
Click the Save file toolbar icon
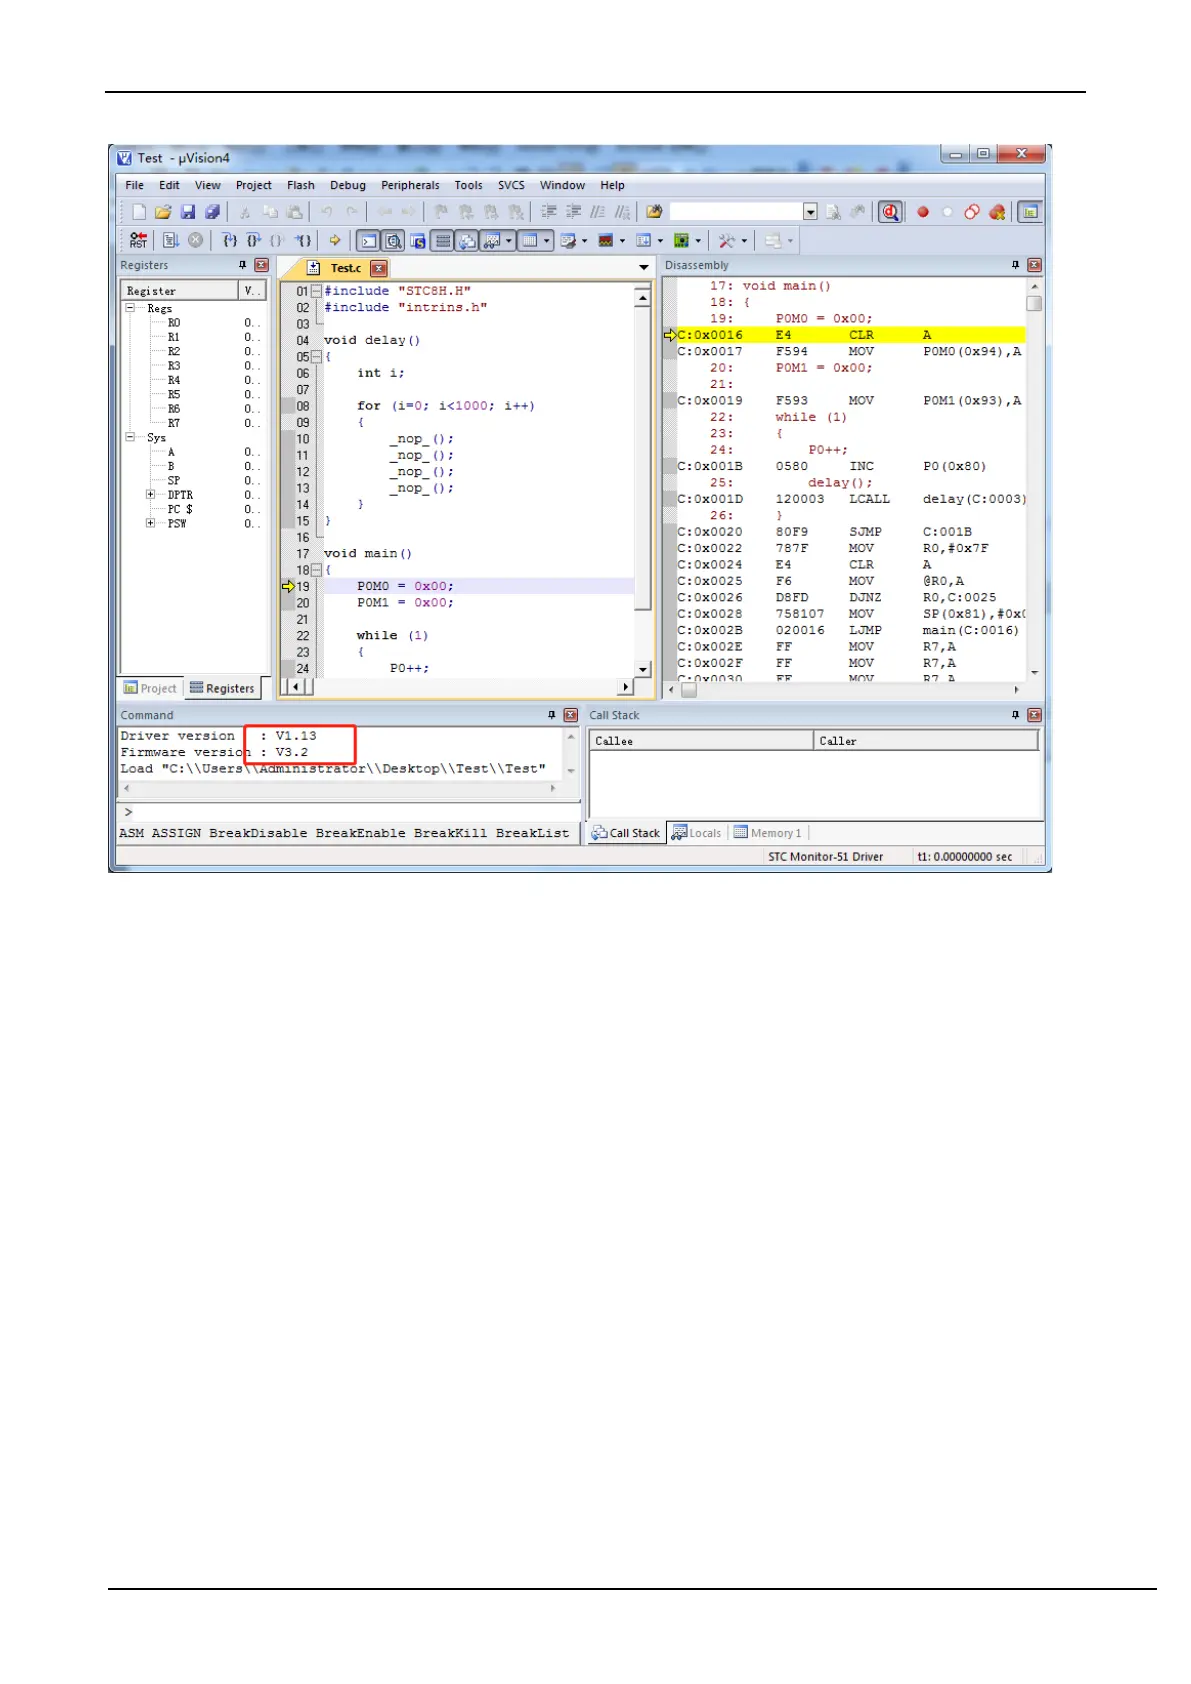(x=188, y=212)
